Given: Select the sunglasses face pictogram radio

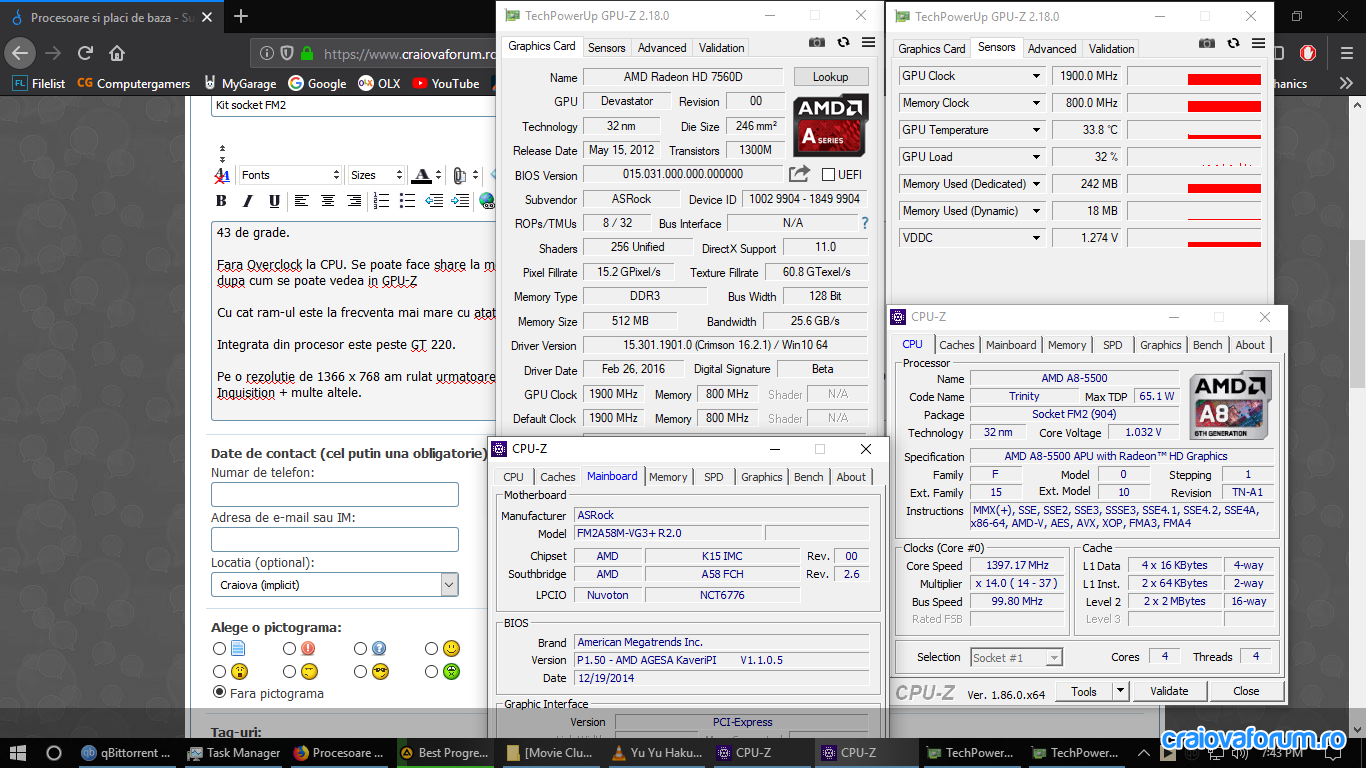Looking at the screenshot, I should [360, 671].
